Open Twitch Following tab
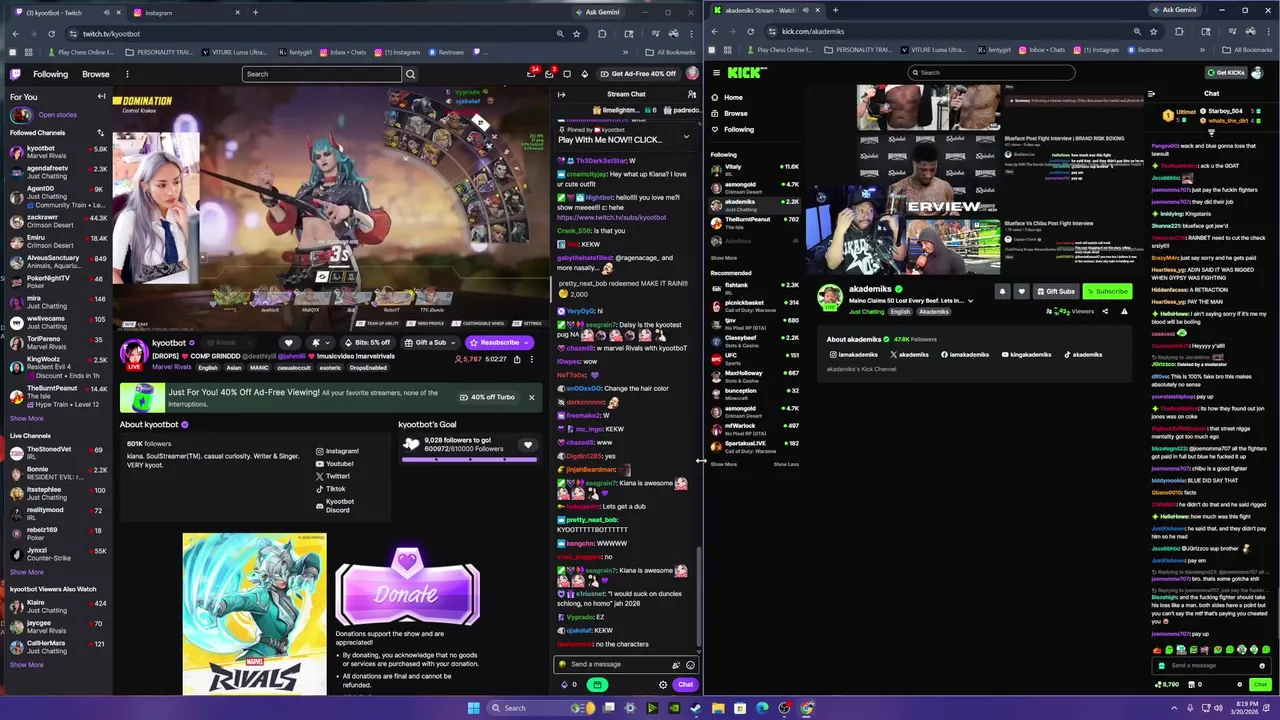Viewport: 1280px width, 720px height. 50,74
